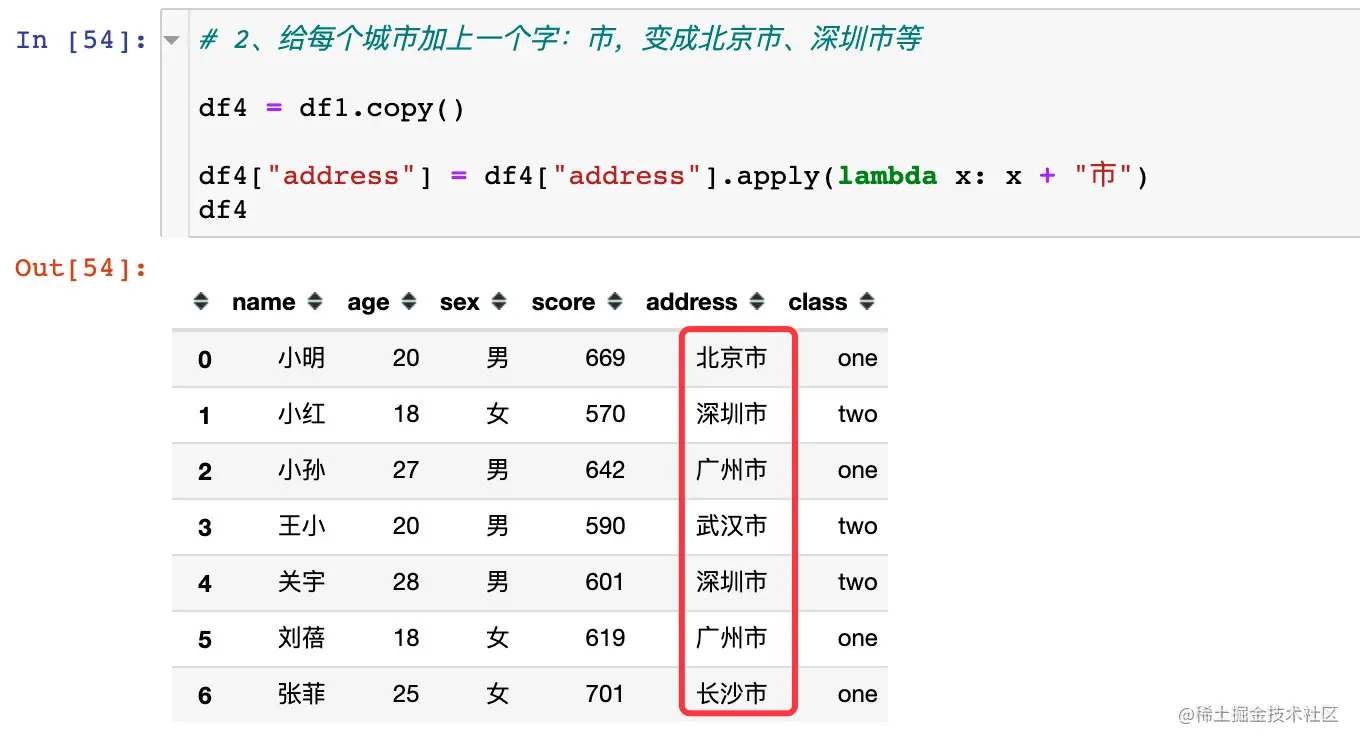The width and height of the screenshot is (1360, 746).
Task: Select the cell containing 王小
Action: pyautogui.click(x=301, y=526)
